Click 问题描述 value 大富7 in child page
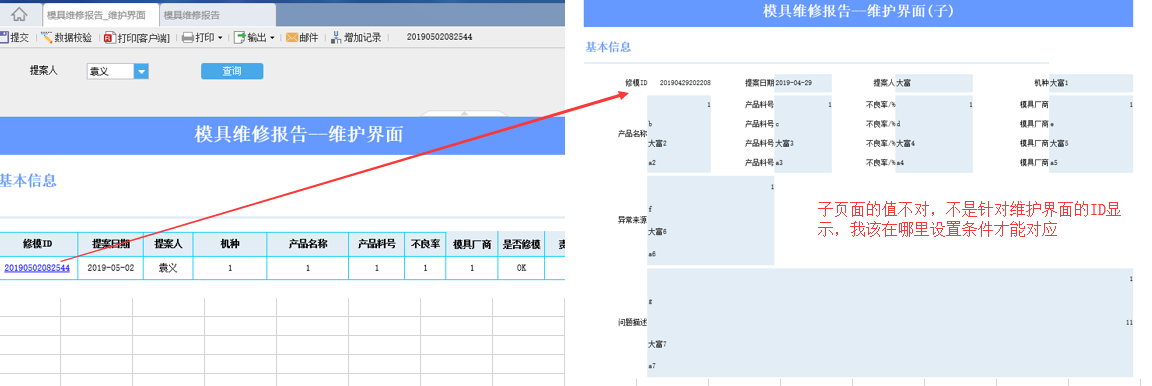1152x386 pixels. [x=658, y=344]
